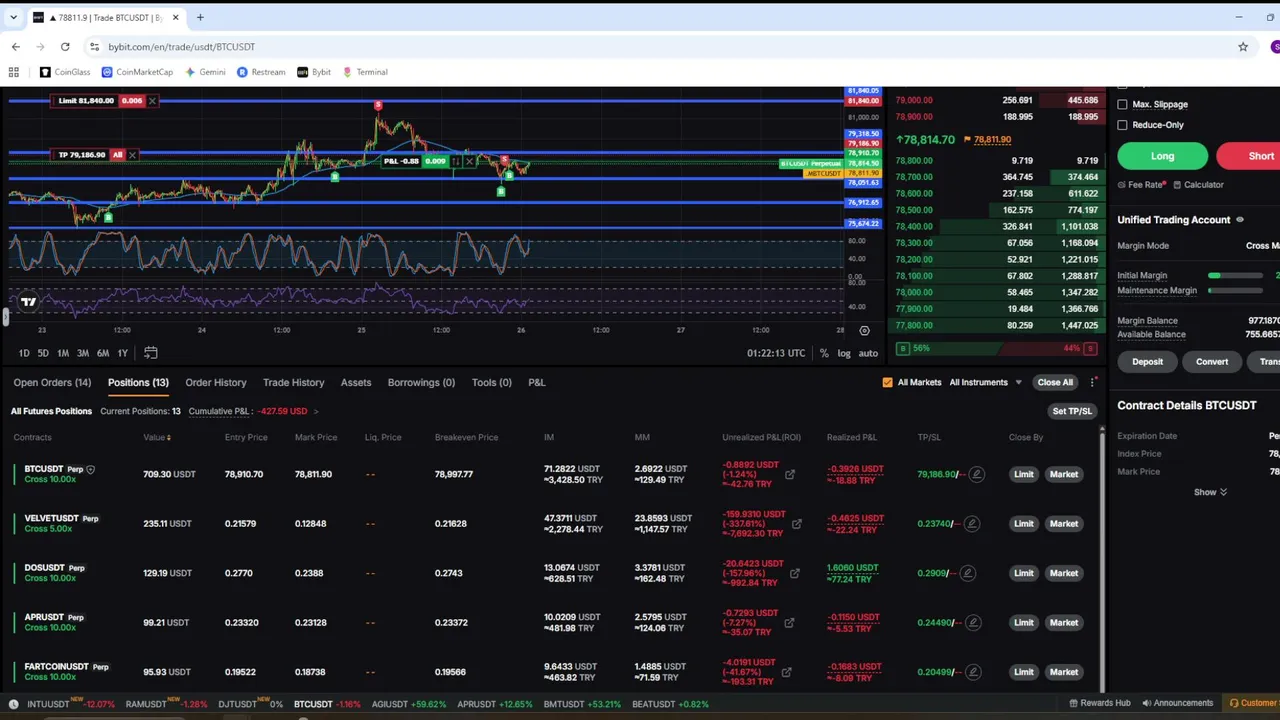This screenshot has width=1280, height=720.
Task: Click the Maintenance Margin progress bar
Action: click(1235, 291)
